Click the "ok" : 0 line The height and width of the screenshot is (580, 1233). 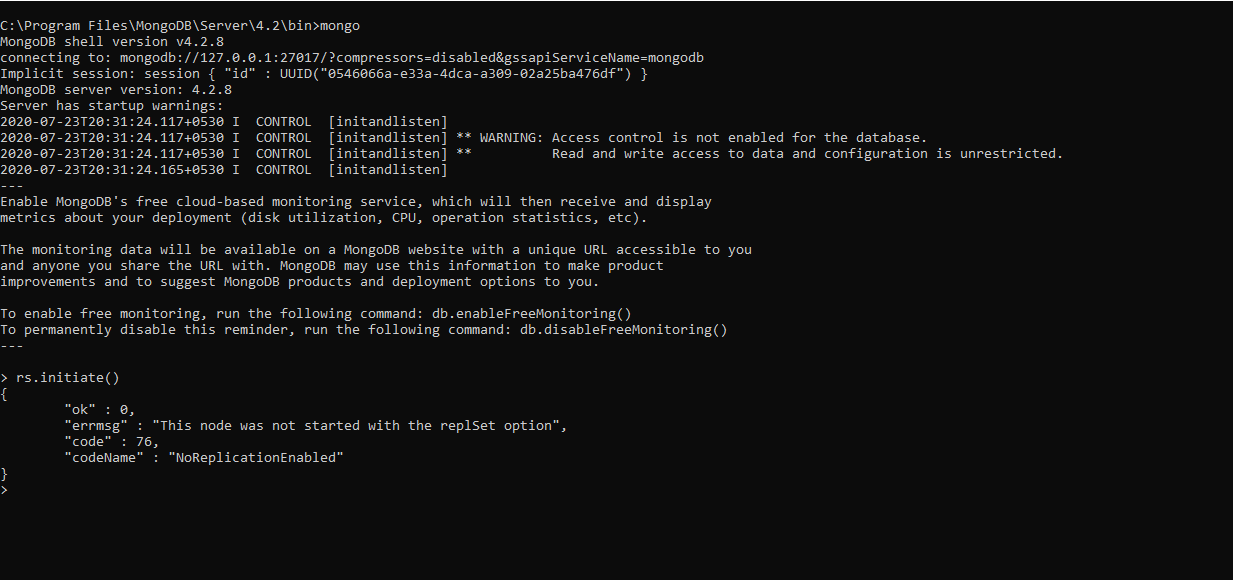pyautogui.click(x=99, y=409)
